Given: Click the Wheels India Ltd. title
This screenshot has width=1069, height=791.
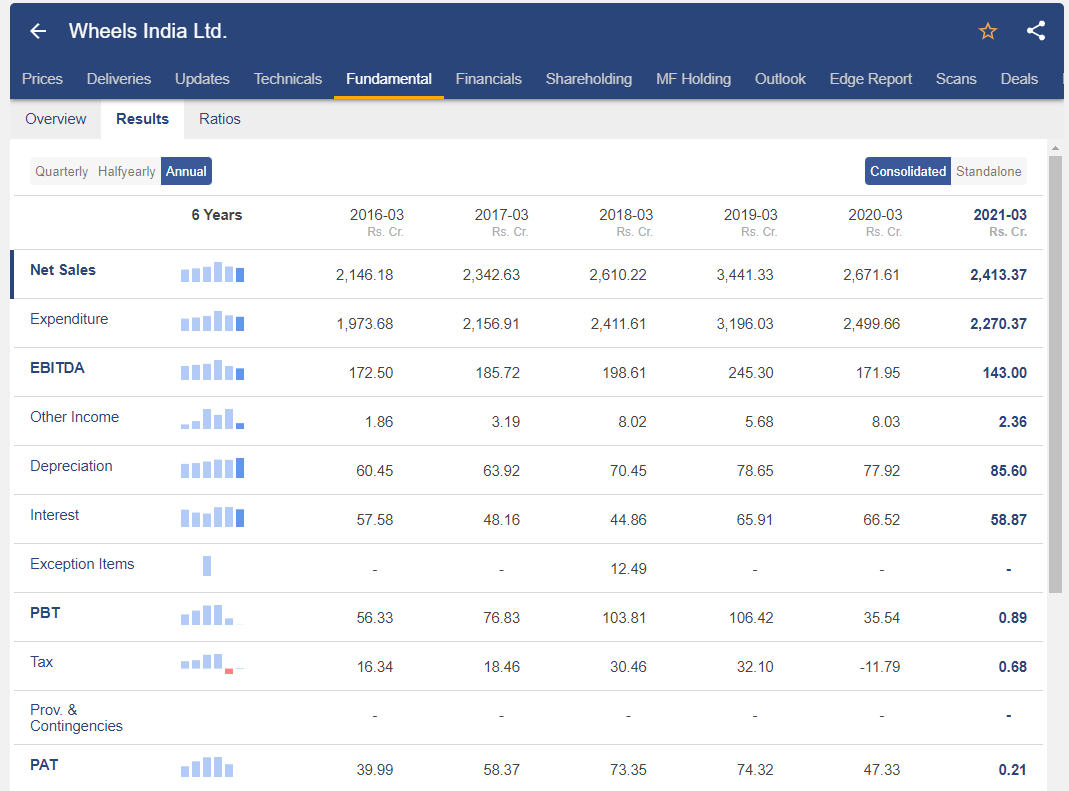Looking at the screenshot, I should (148, 31).
